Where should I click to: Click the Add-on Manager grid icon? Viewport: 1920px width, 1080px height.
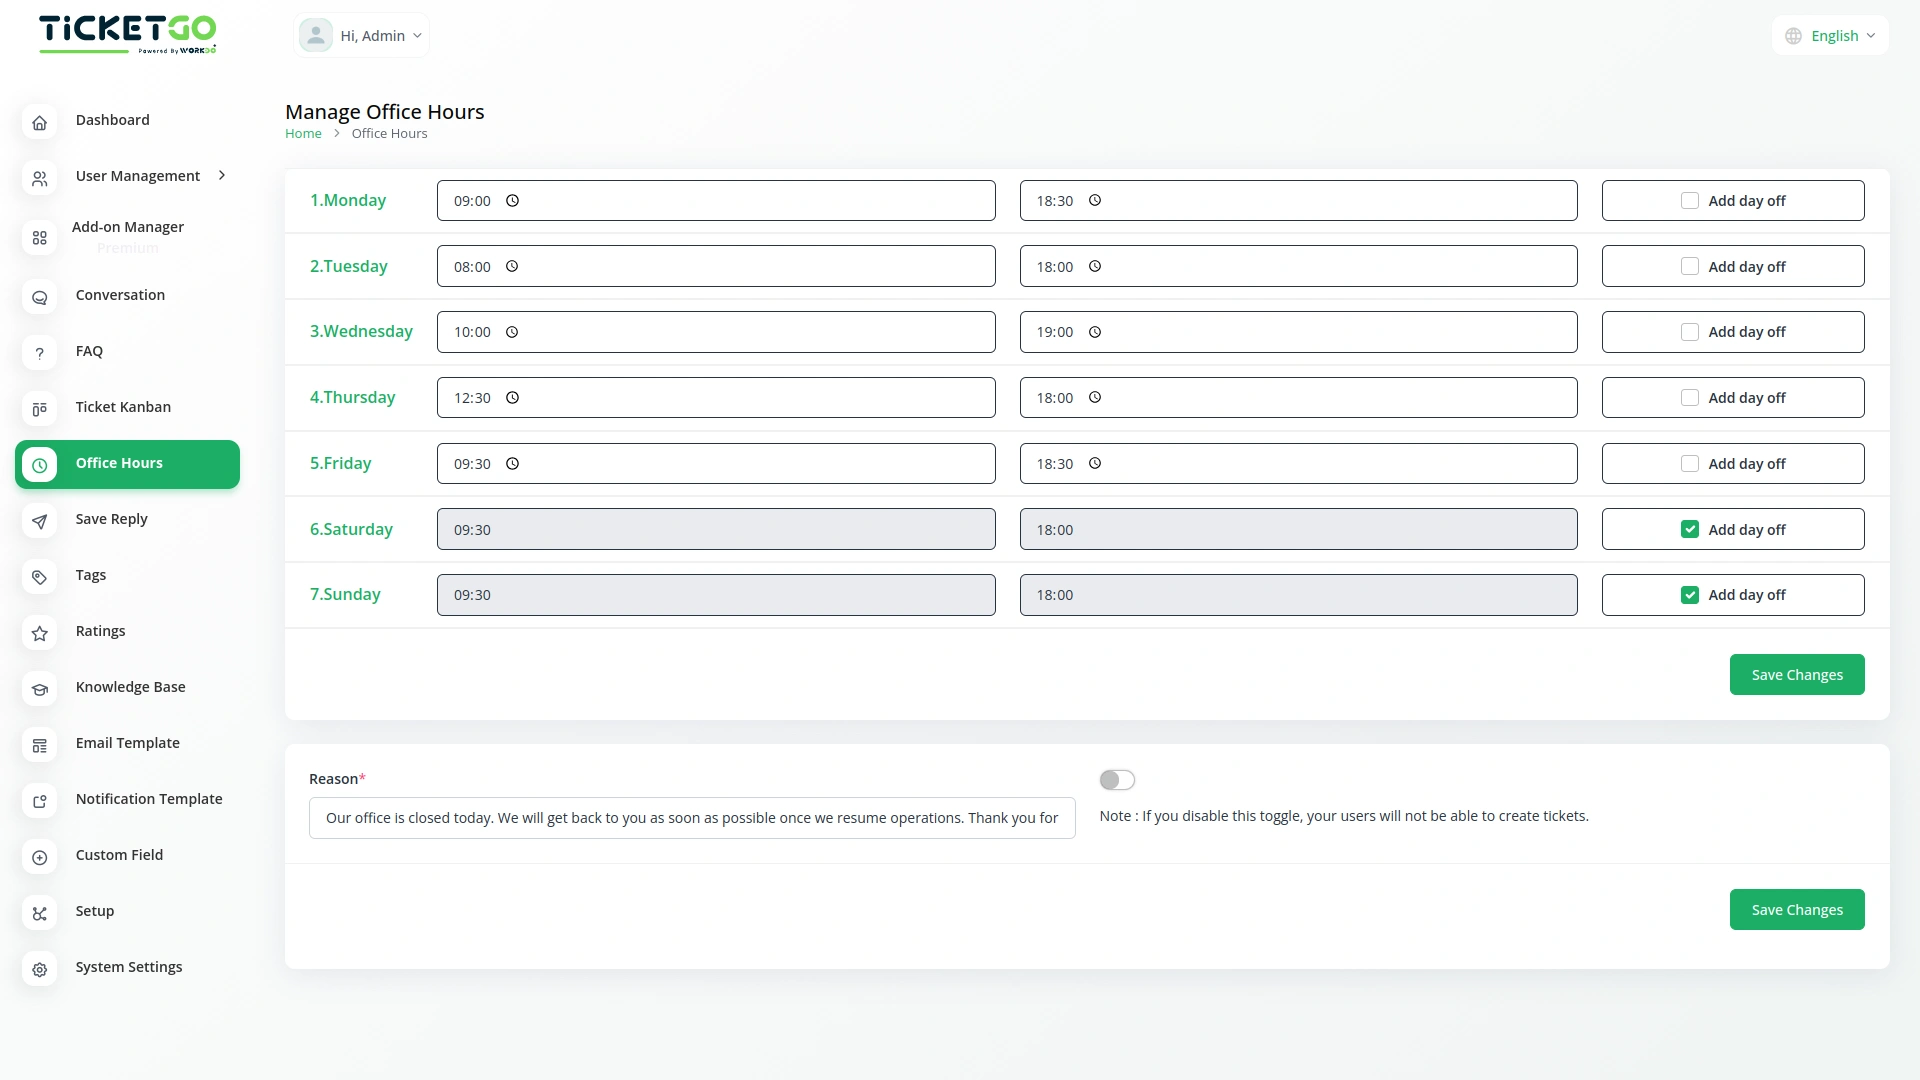[x=39, y=238]
